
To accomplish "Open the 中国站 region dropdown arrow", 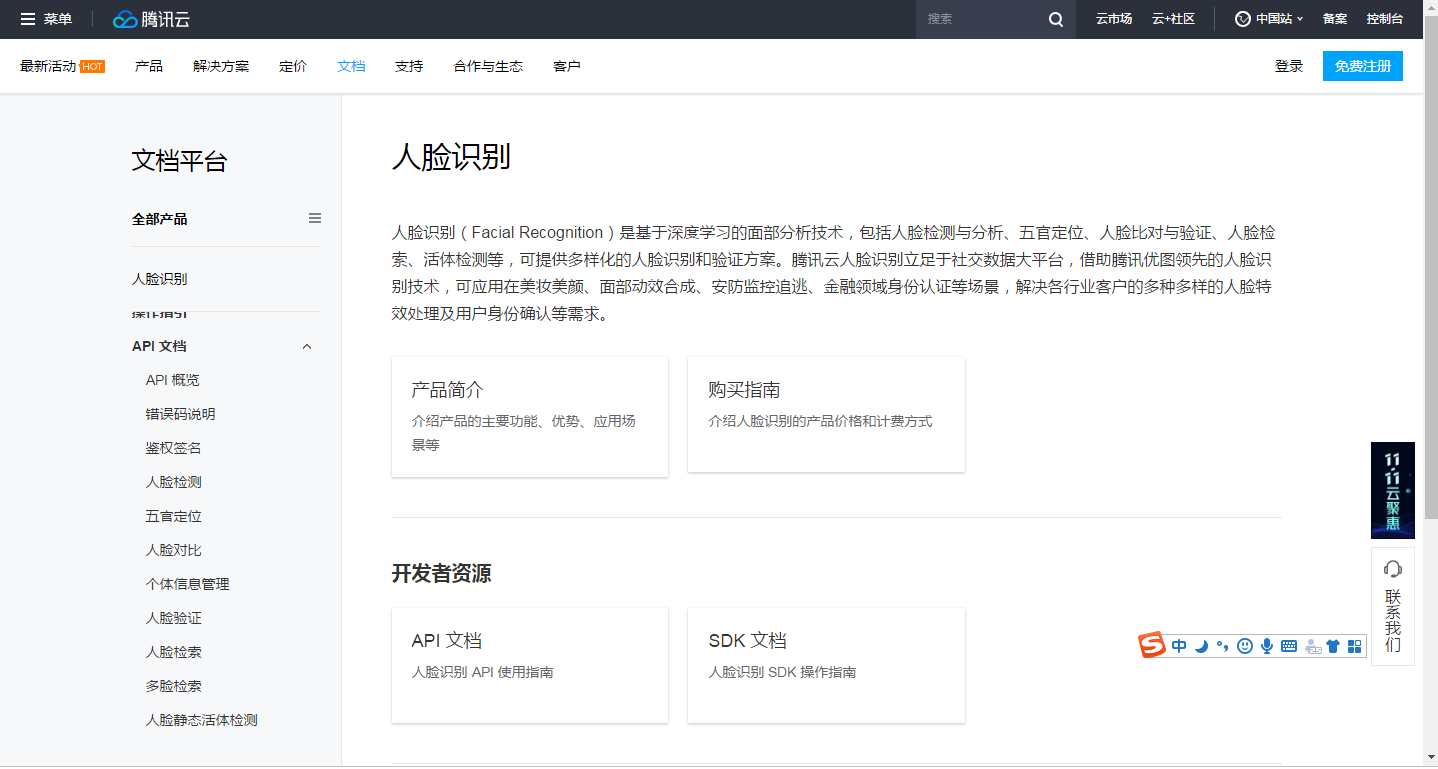I will (x=1300, y=19).
